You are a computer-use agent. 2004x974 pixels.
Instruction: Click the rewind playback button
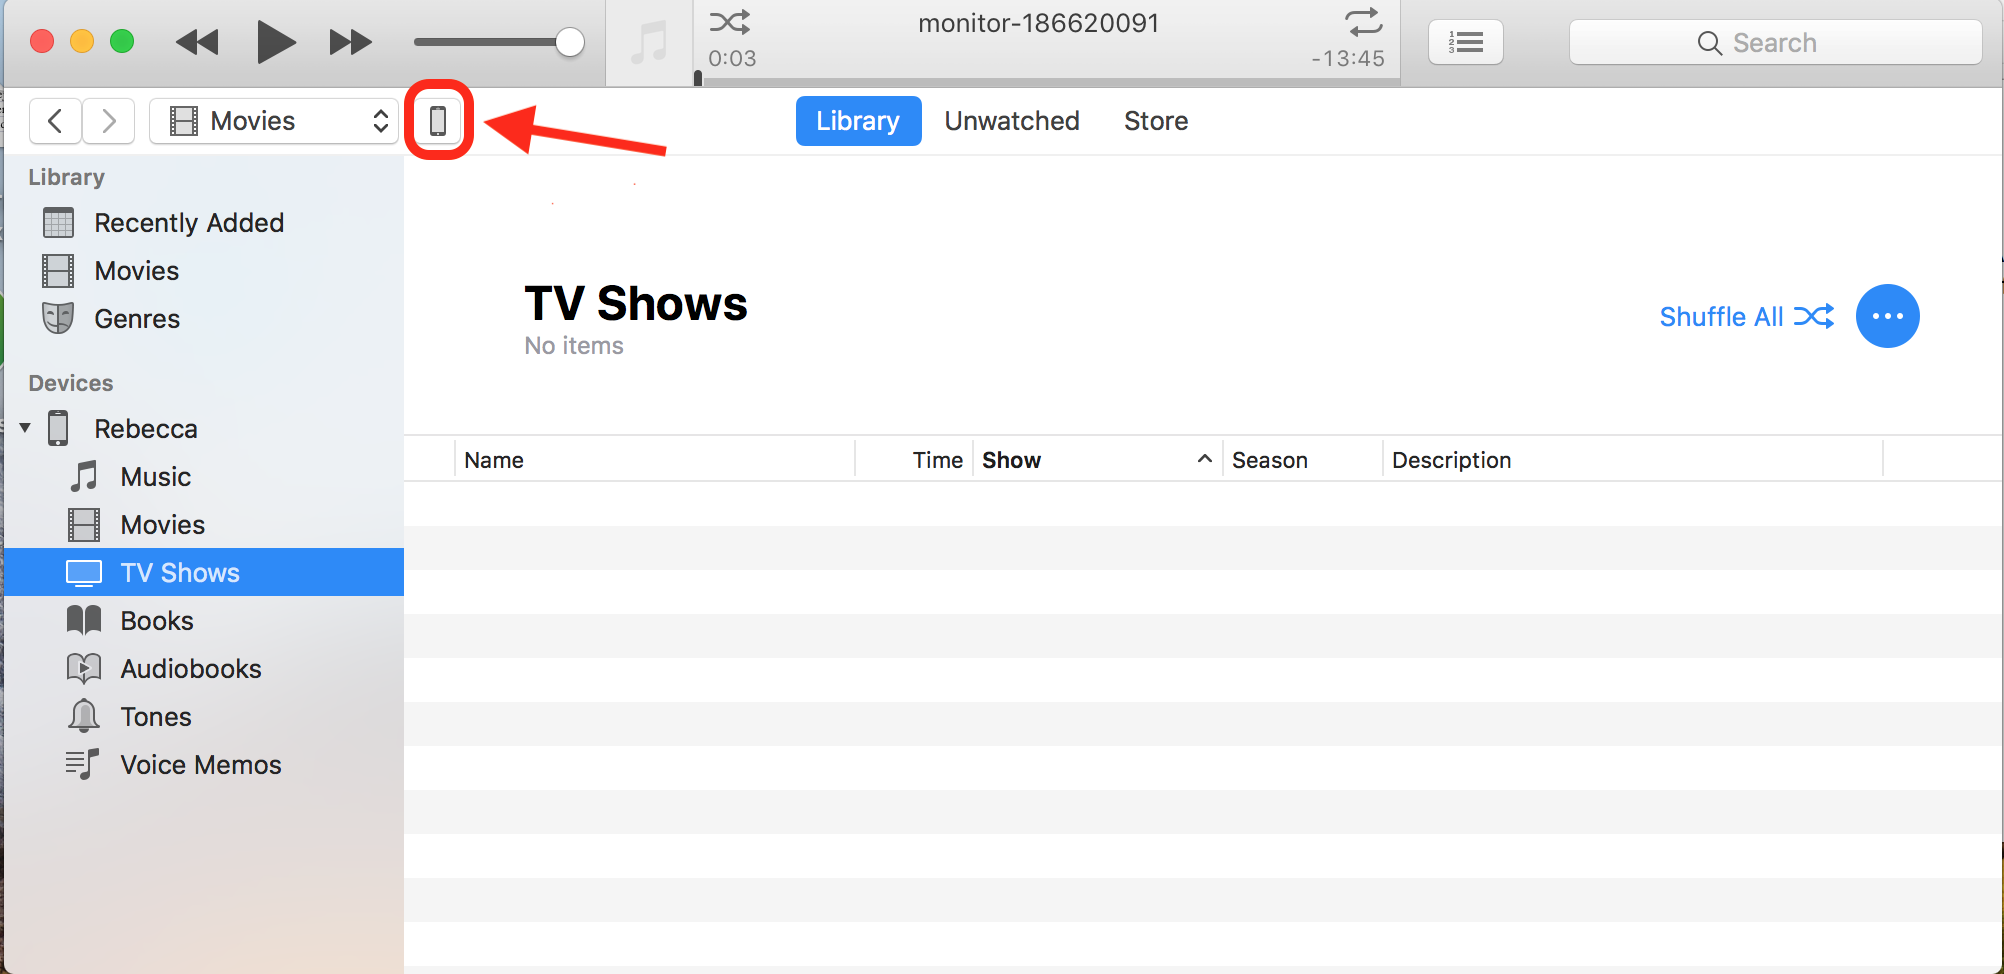(197, 42)
